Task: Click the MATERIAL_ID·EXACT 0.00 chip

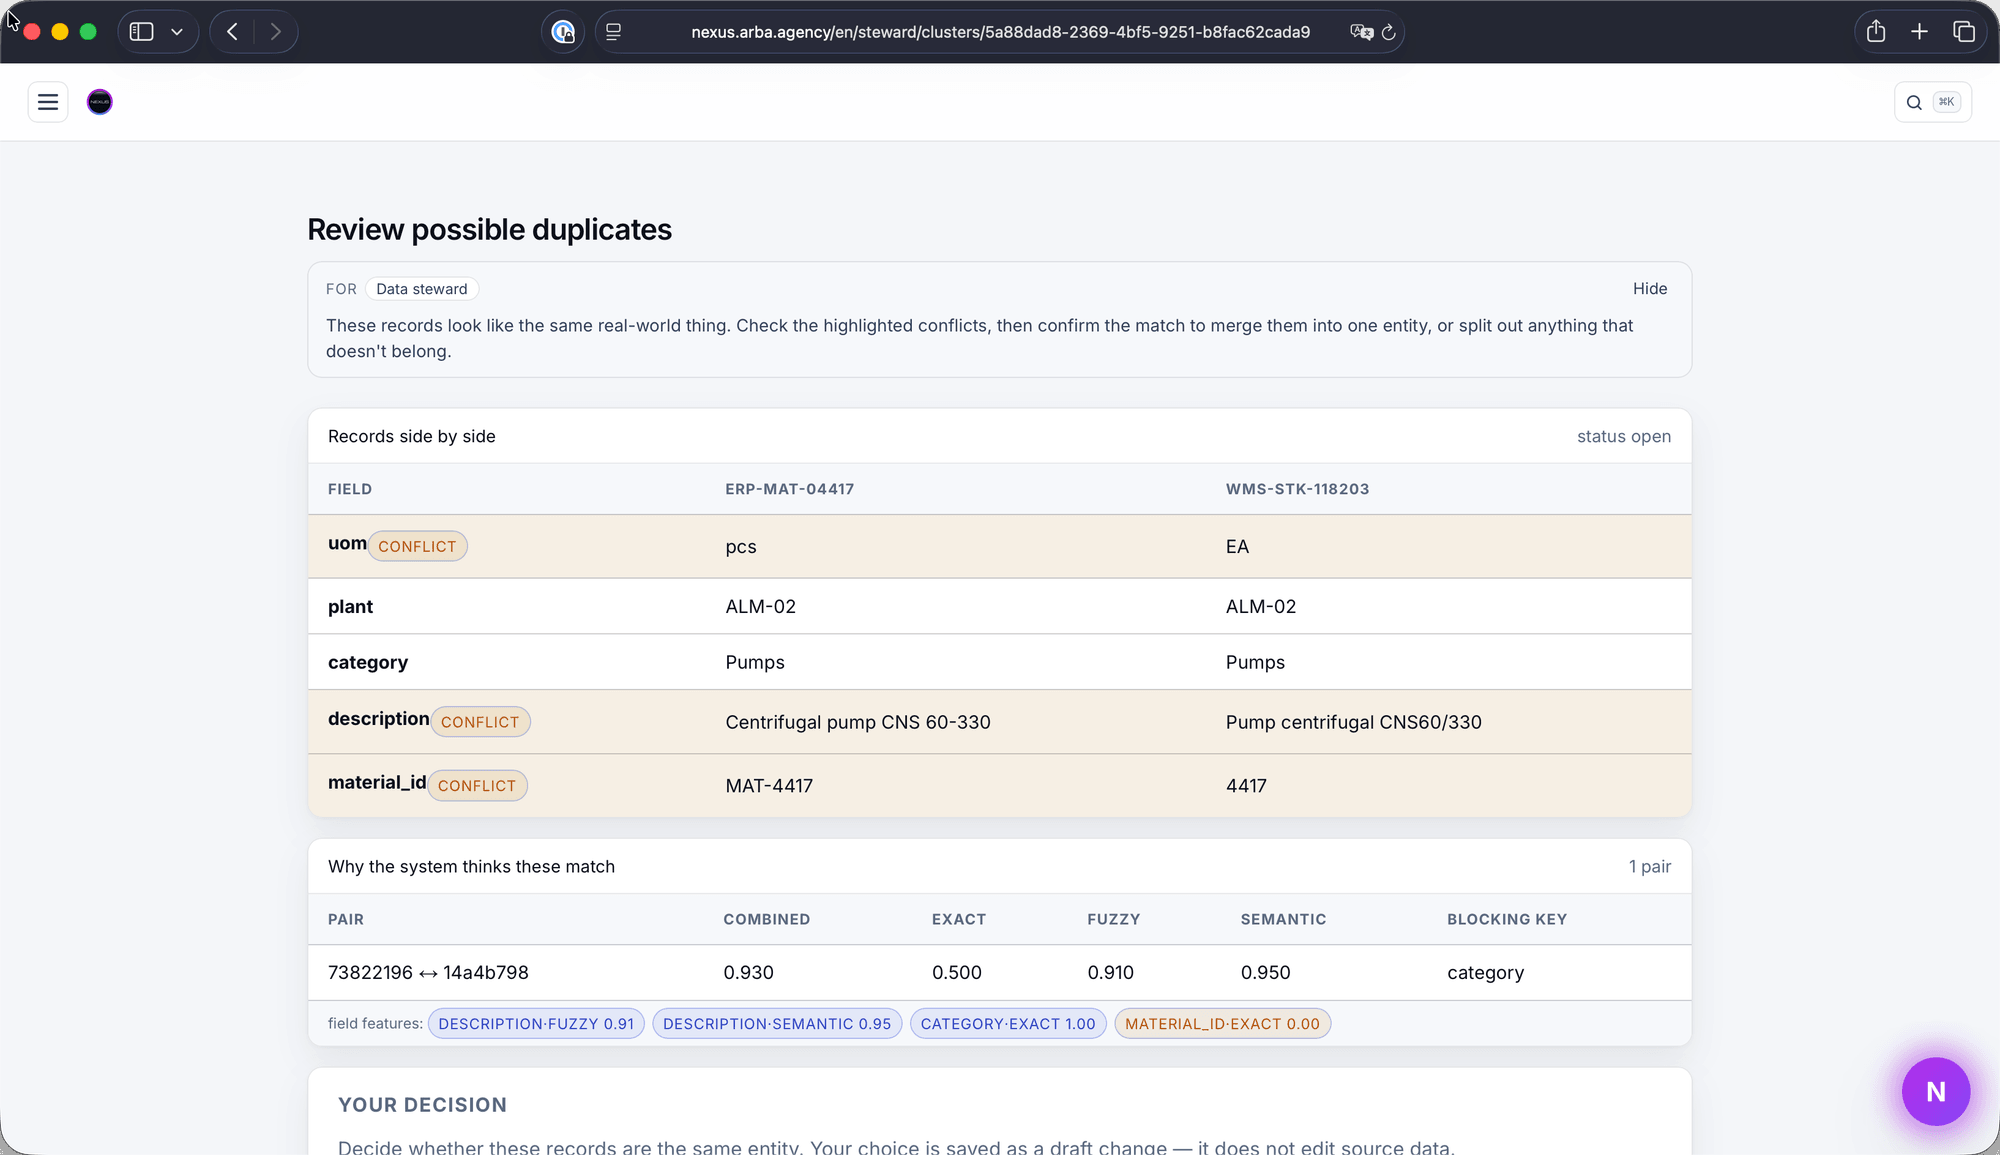Action: pyautogui.click(x=1222, y=1024)
